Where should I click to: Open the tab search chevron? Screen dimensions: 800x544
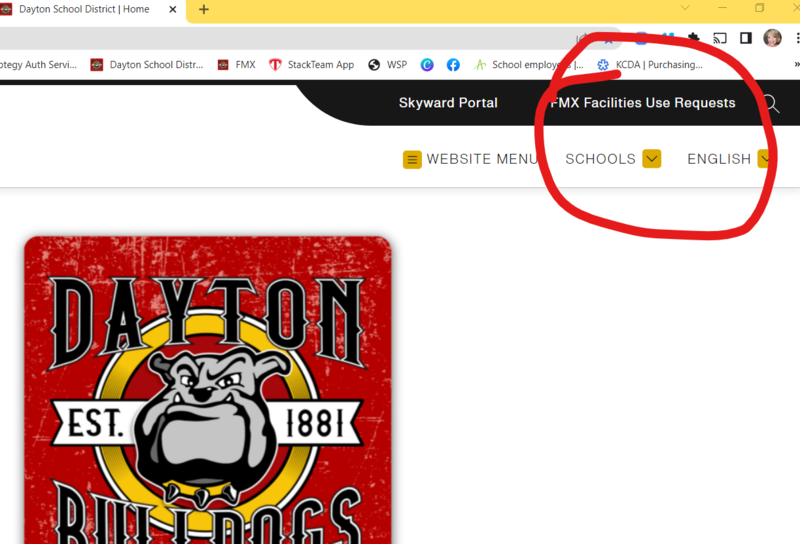685,8
